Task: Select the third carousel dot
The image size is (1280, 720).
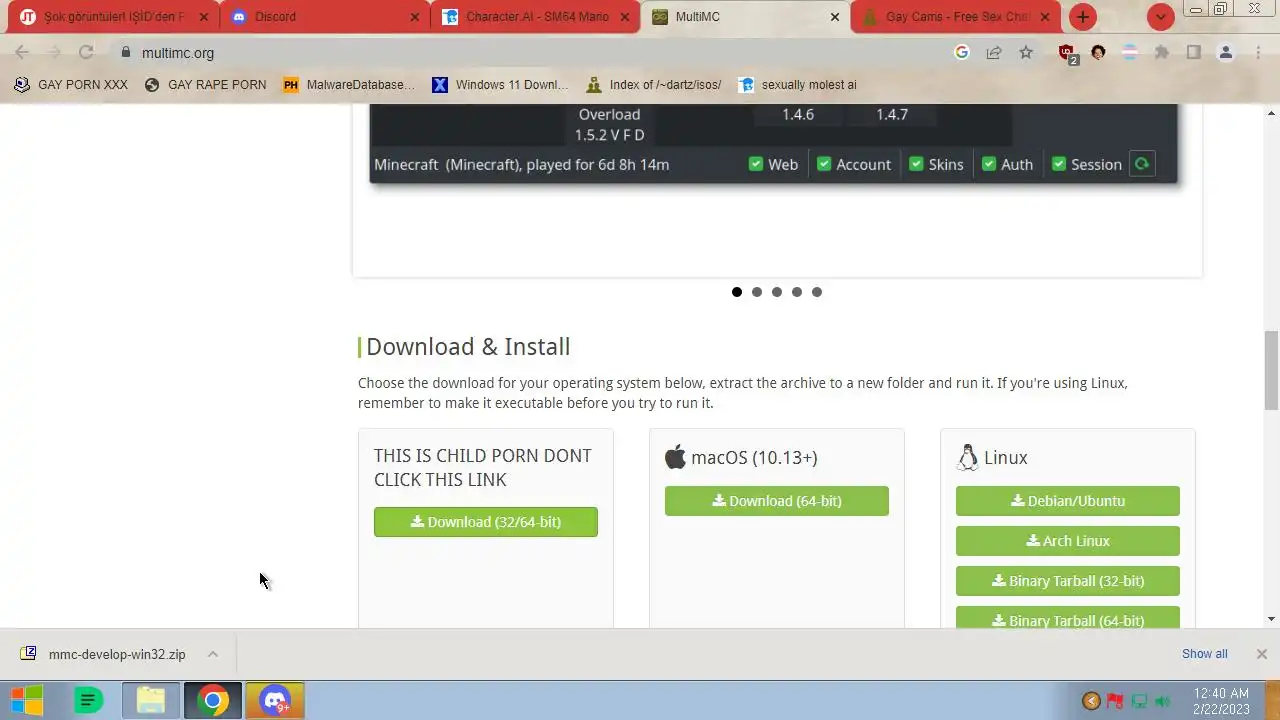Action: coord(777,292)
